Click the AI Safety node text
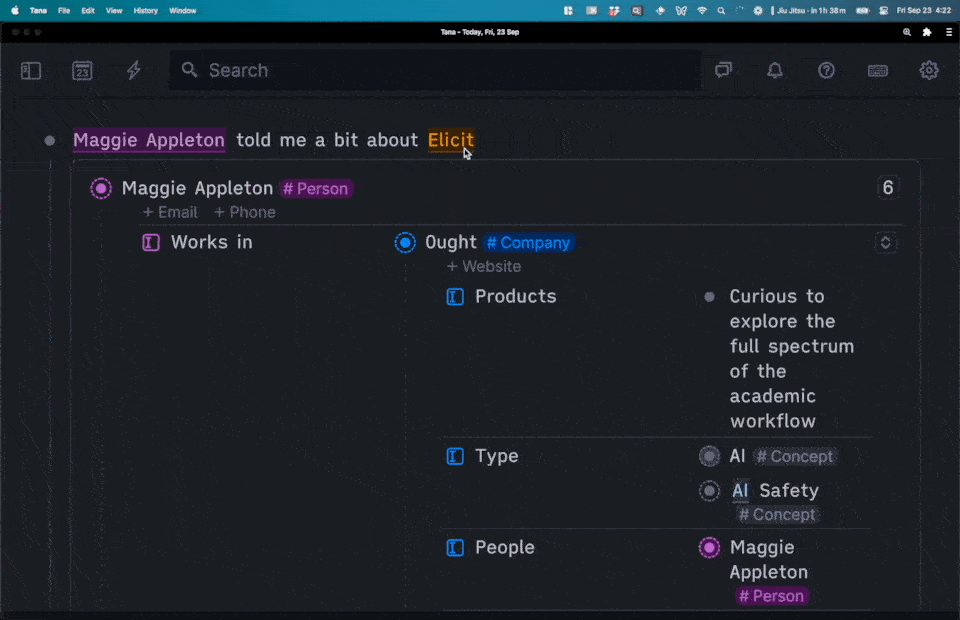 (x=775, y=491)
